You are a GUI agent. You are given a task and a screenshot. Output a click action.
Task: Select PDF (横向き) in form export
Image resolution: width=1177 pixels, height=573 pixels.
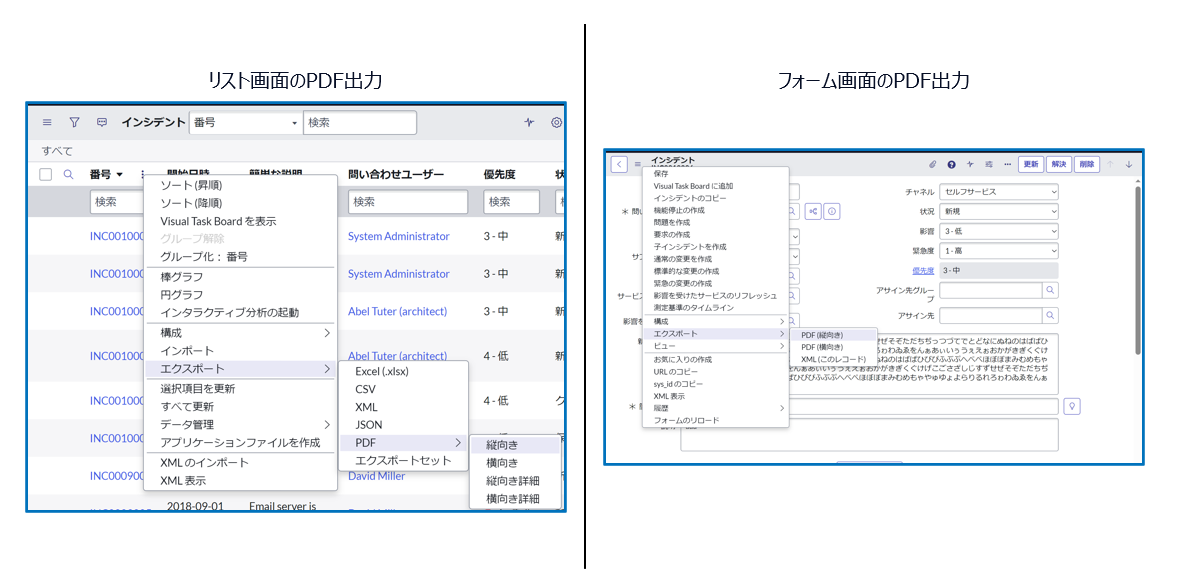tap(823, 347)
